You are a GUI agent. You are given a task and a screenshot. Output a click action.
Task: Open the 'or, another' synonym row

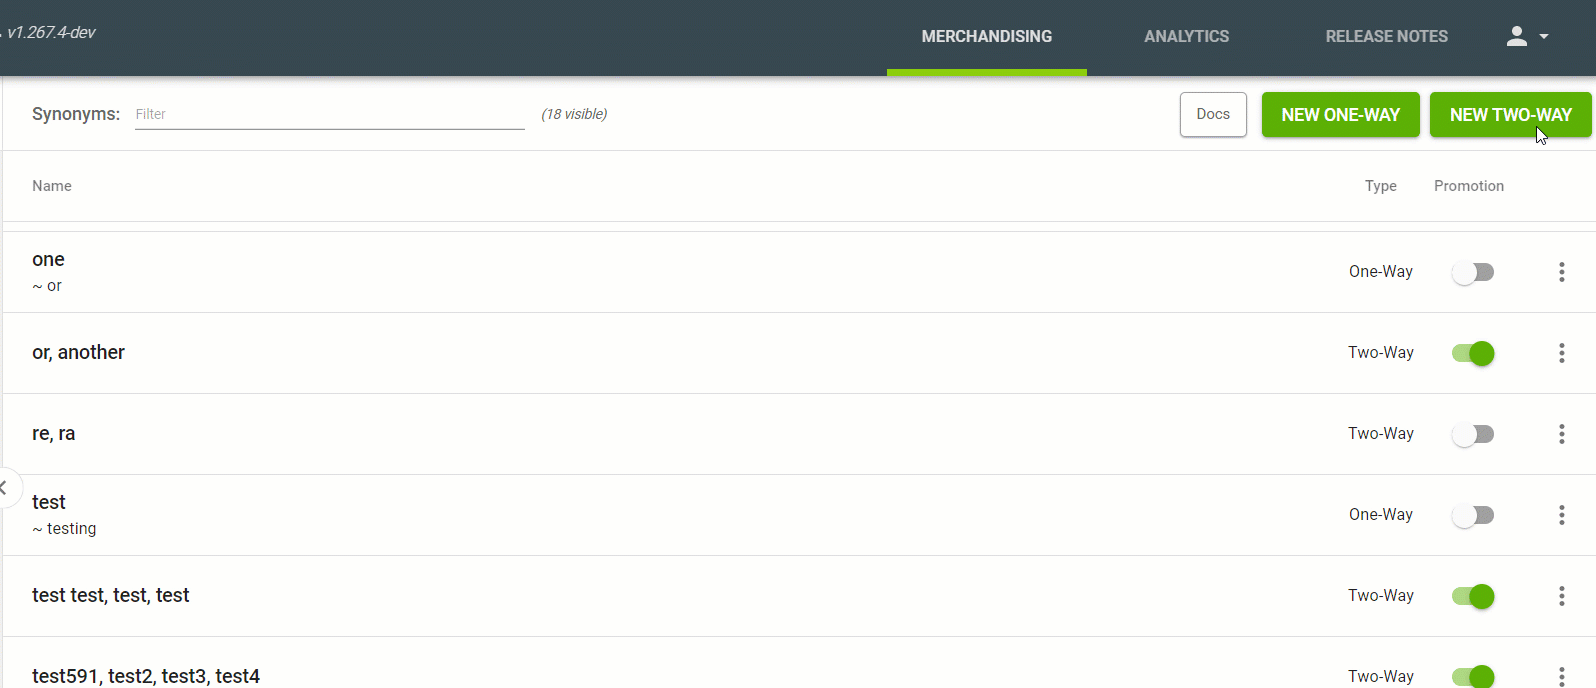(798, 353)
